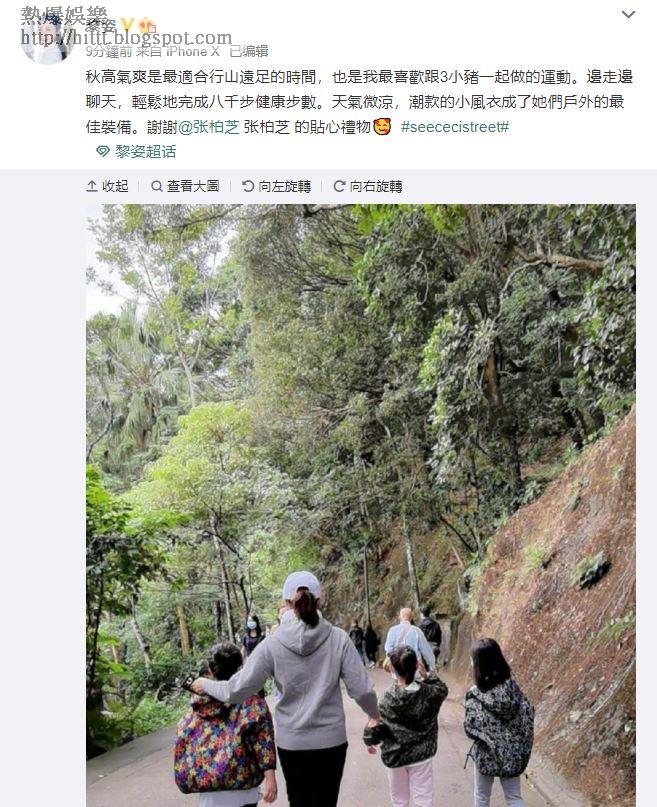Click the 收起 collapse label

click(x=115, y=186)
